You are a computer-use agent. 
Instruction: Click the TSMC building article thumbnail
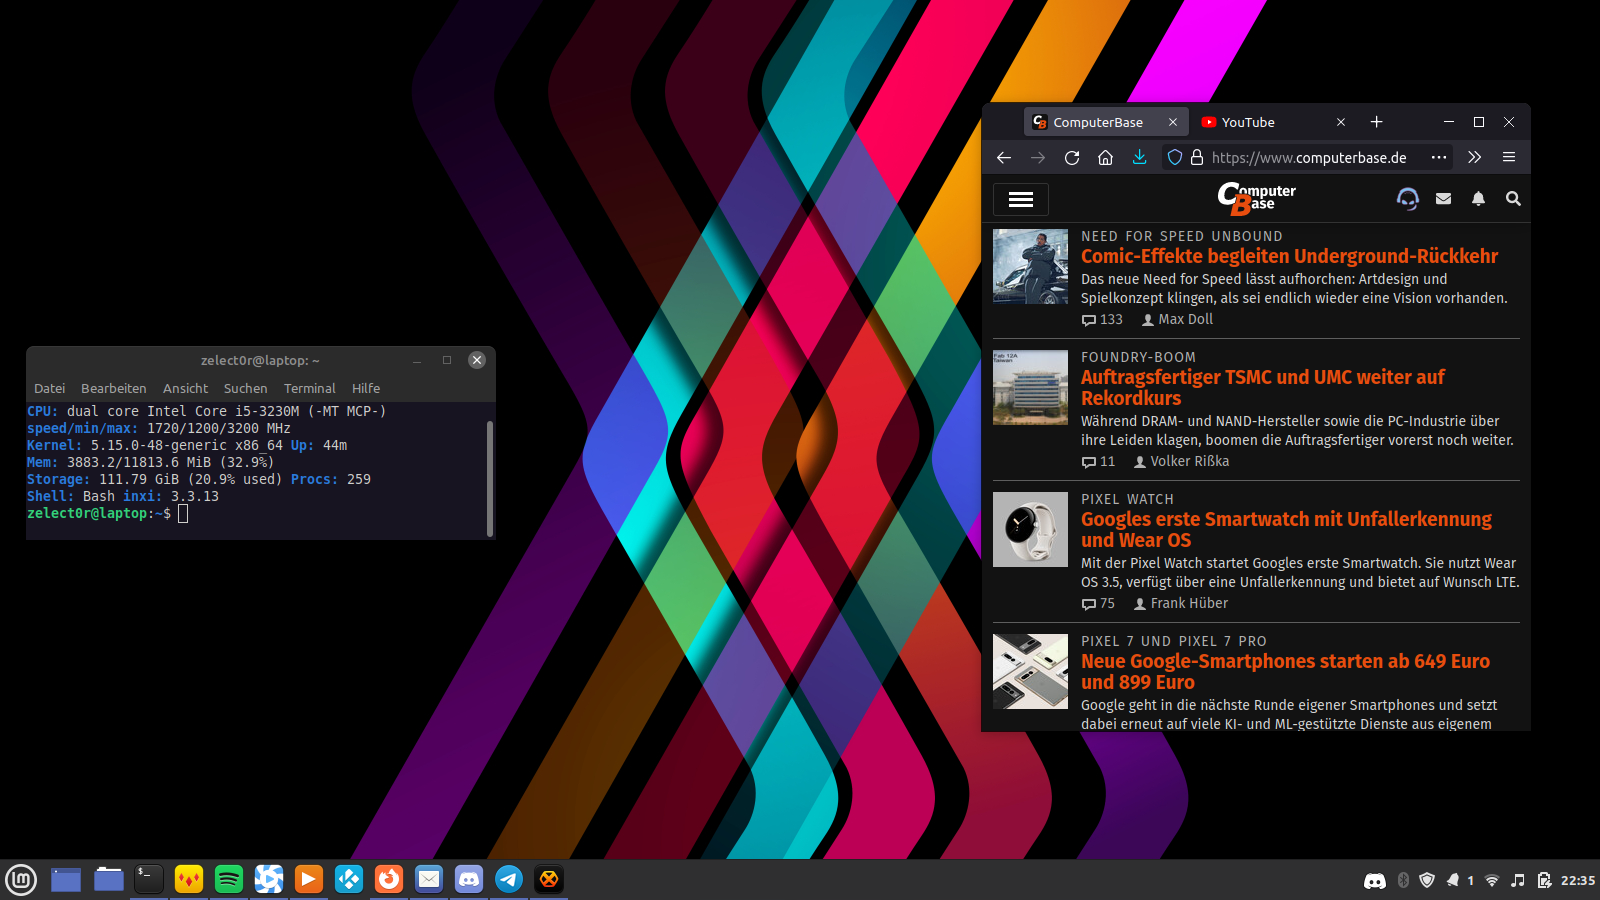tap(1030, 387)
